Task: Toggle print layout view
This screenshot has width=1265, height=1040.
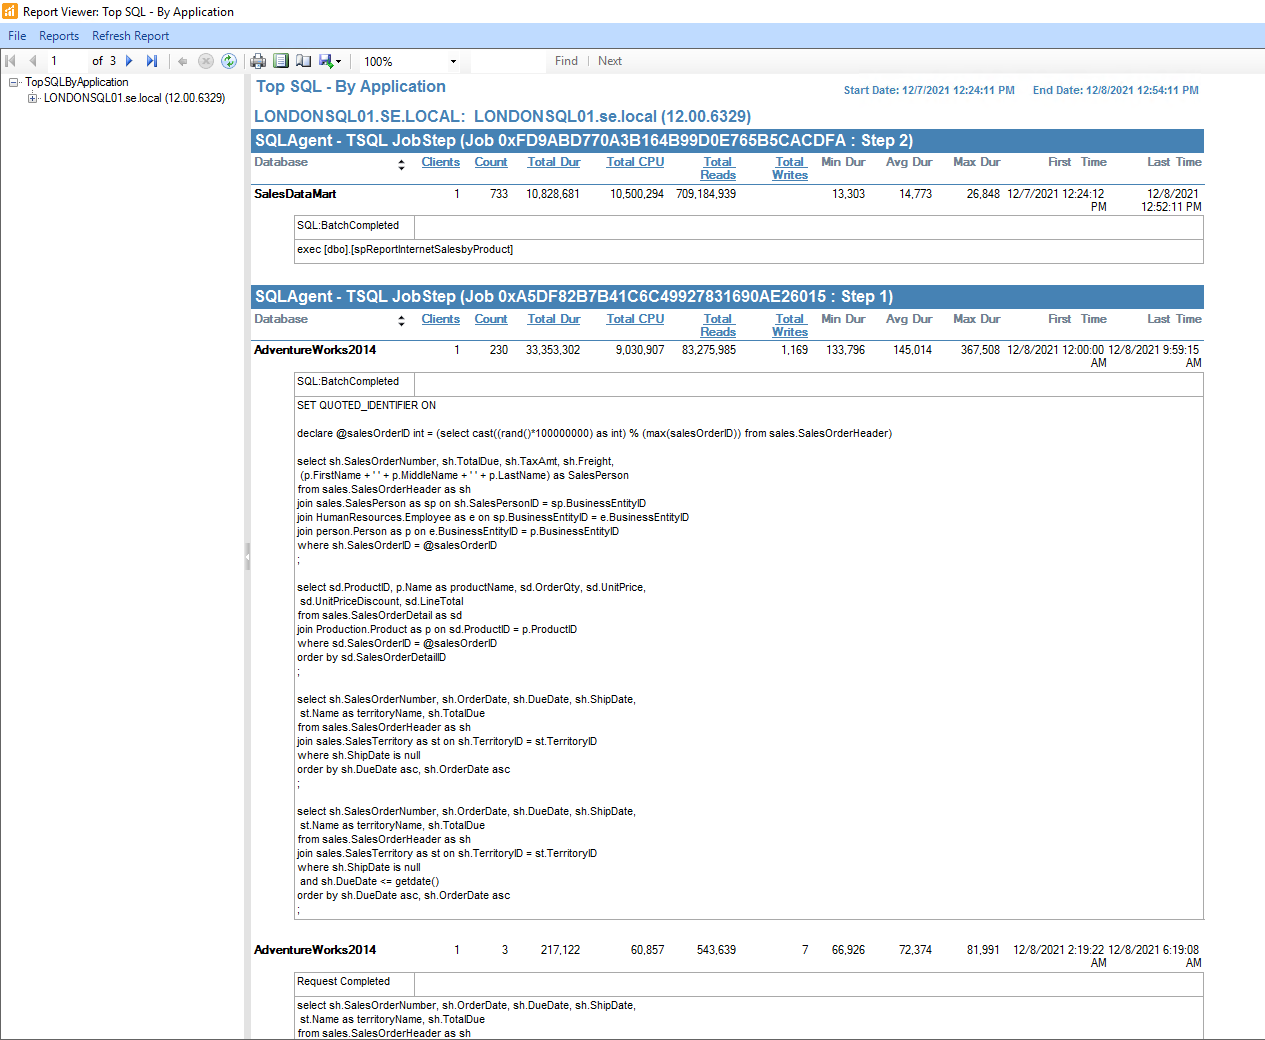Action: [281, 61]
